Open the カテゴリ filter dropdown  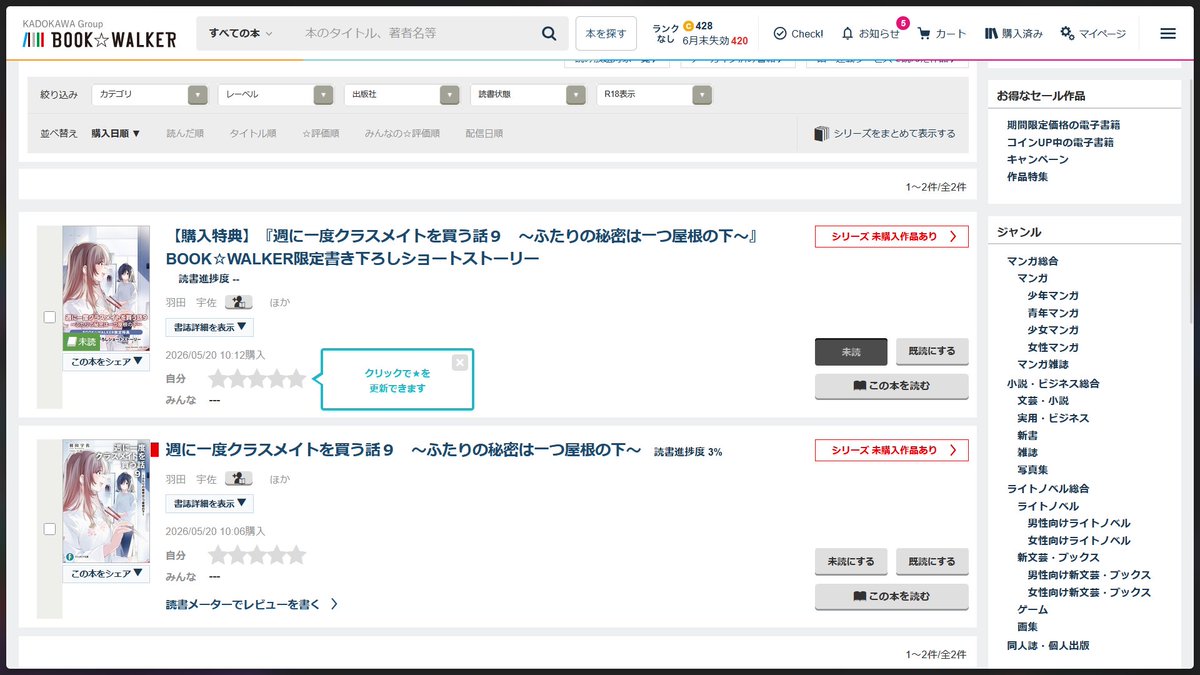click(150, 94)
